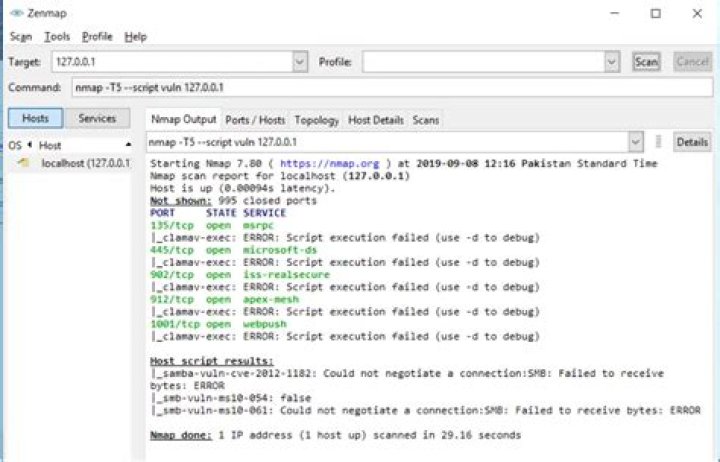Image resolution: width=720 pixels, height=462 pixels.
Task: Click the Nmap scan report for localhost line
Action: tap(280, 176)
